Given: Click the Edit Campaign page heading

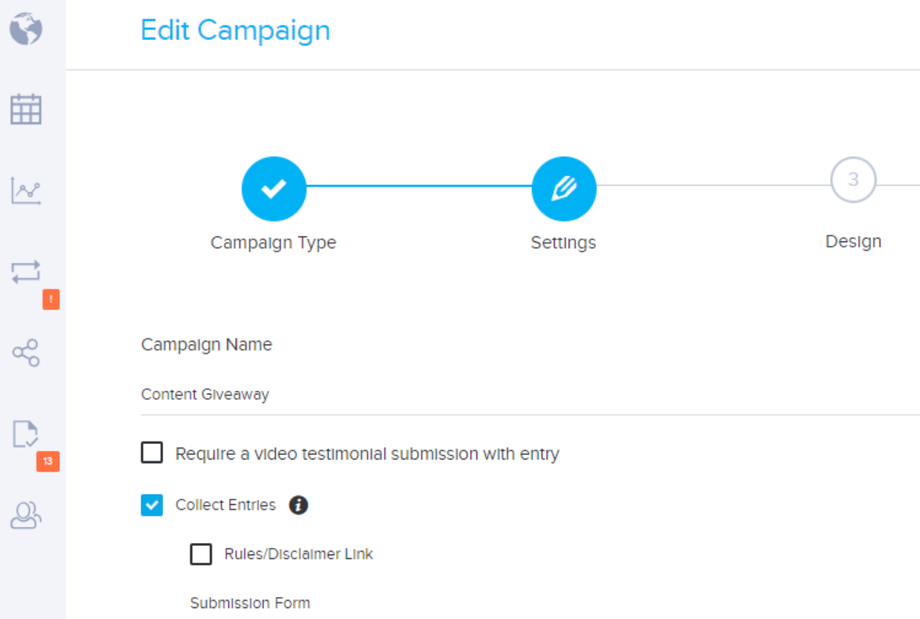Looking at the screenshot, I should [x=235, y=30].
